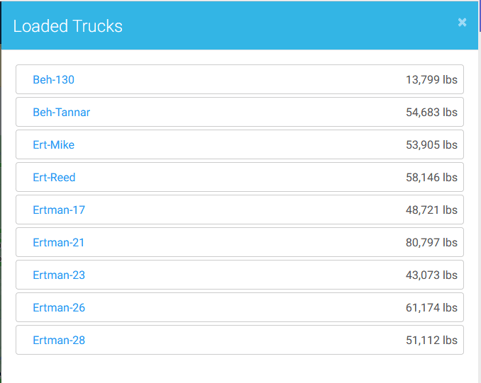Click the 43,073 lbs weight value

click(x=431, y=275)
